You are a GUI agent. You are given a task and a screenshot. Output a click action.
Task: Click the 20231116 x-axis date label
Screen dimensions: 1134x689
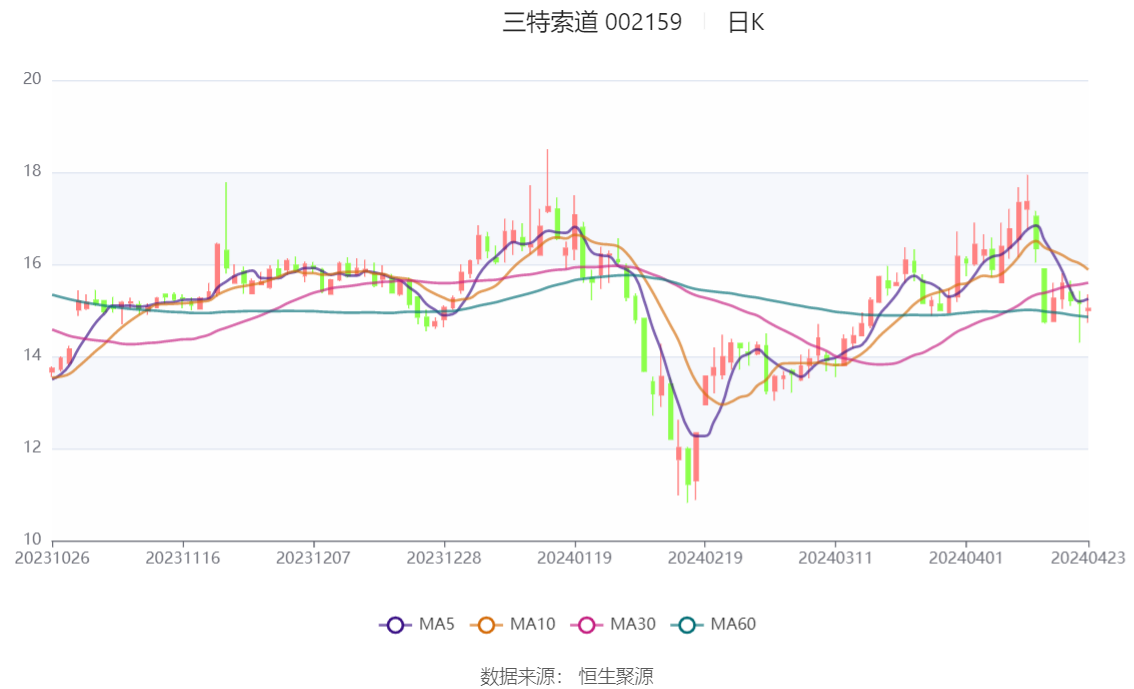click(x=183, y=558)
